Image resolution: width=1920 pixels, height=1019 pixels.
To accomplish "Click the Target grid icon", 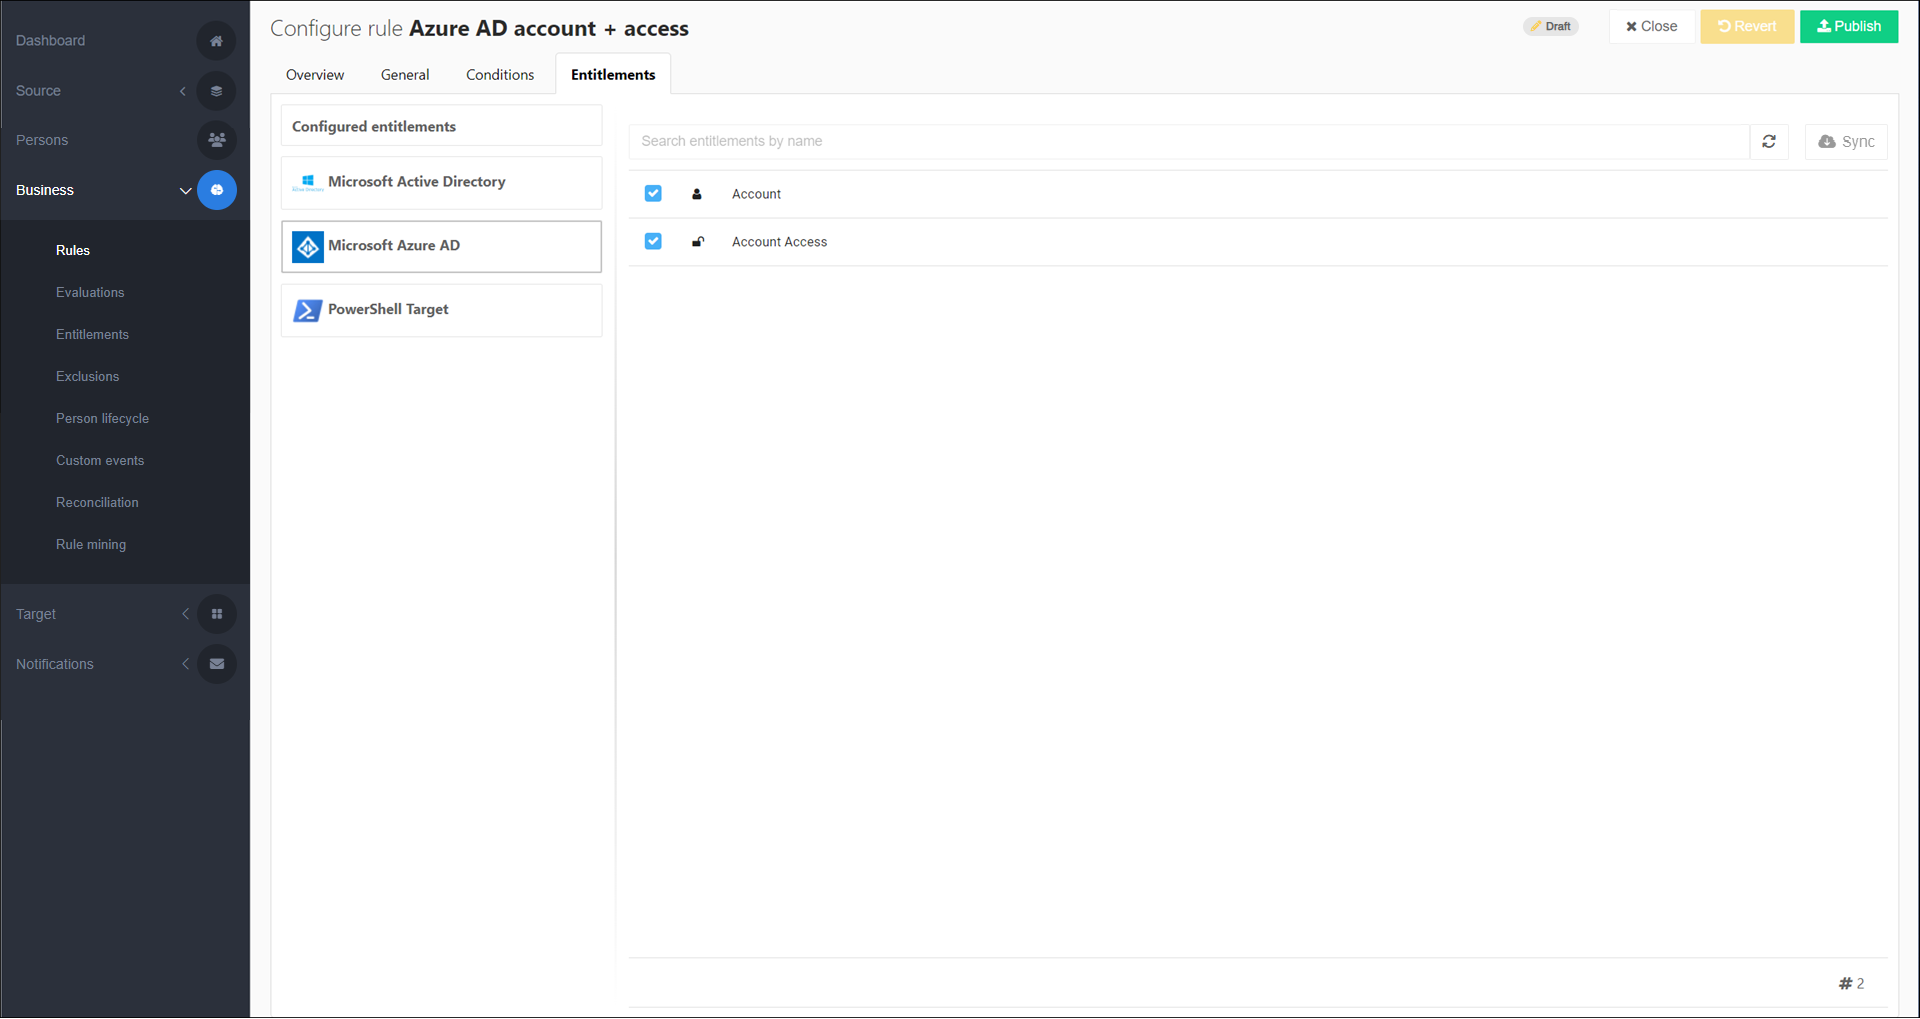I will coord(216,614).
